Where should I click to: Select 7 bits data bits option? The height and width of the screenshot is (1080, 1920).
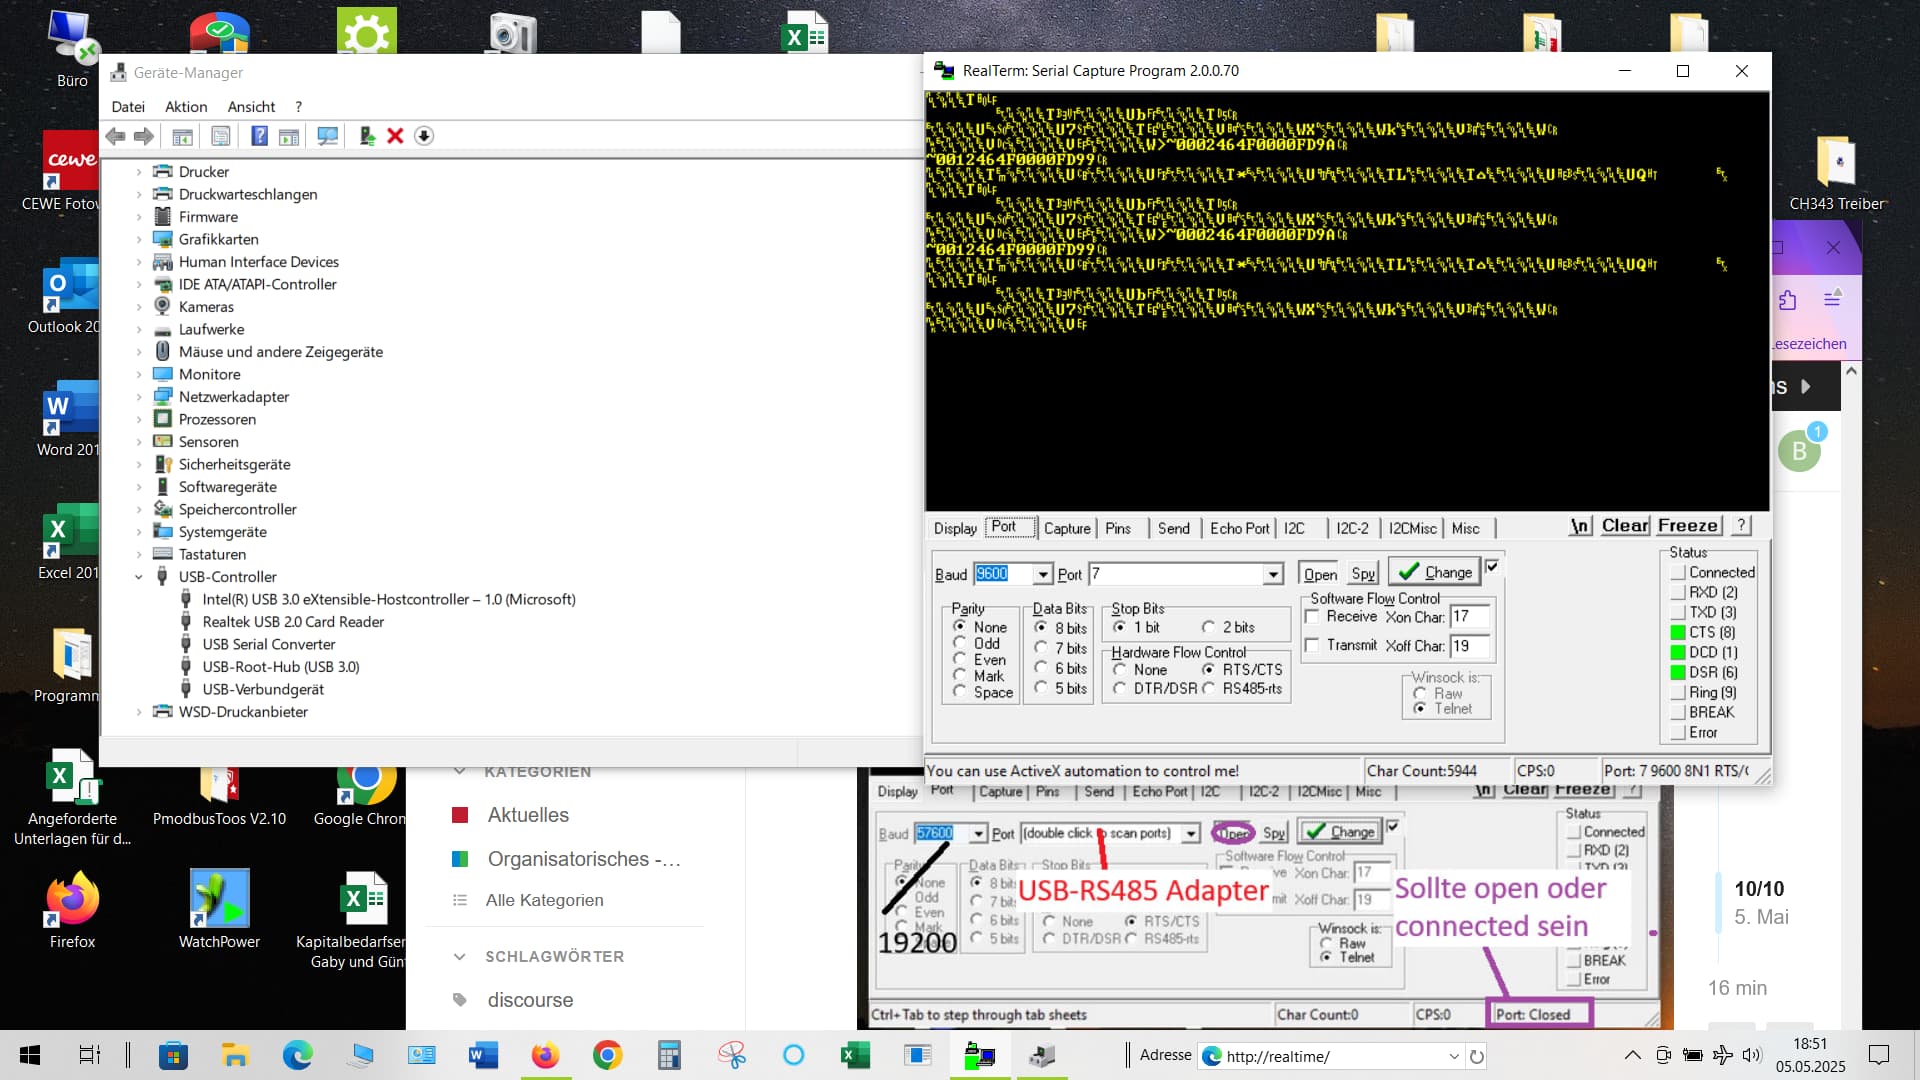tap(1041, 648)
